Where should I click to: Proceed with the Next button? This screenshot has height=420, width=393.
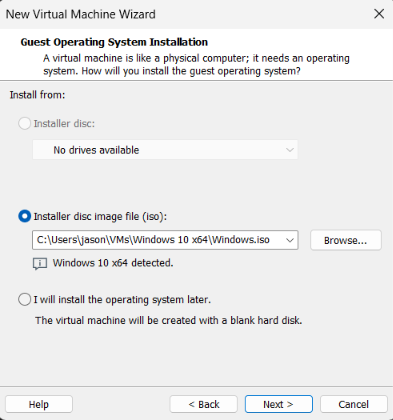tap(279, 404)
